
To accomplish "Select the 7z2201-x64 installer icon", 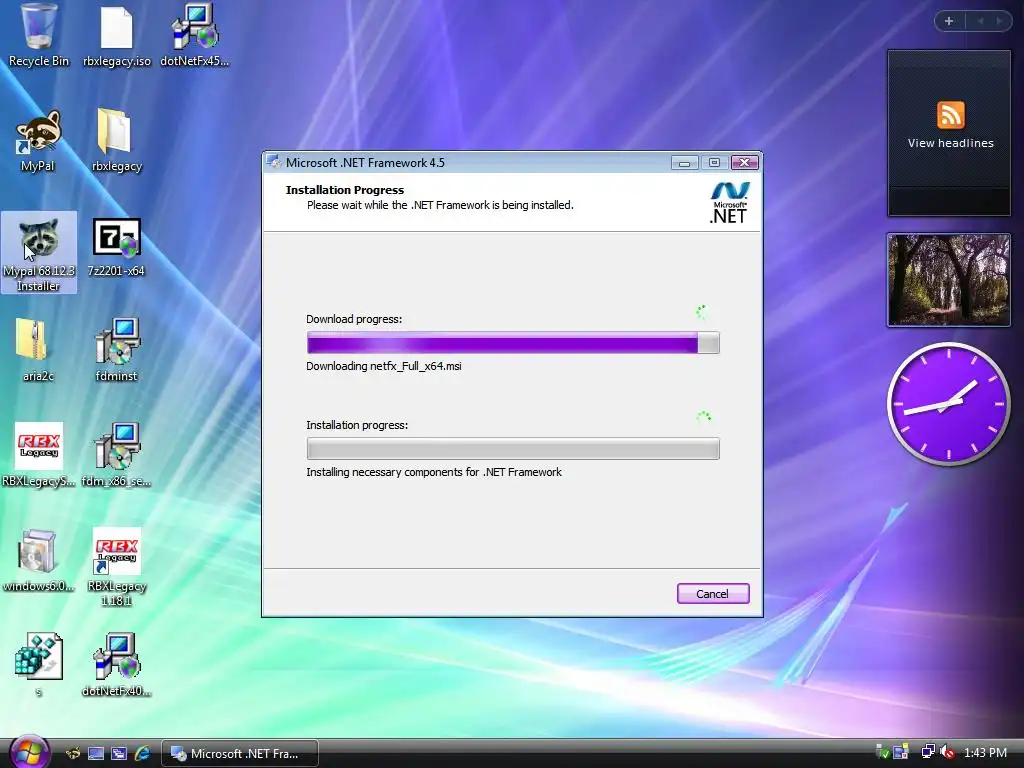I will pyautogui.click(x=116, y=247).
